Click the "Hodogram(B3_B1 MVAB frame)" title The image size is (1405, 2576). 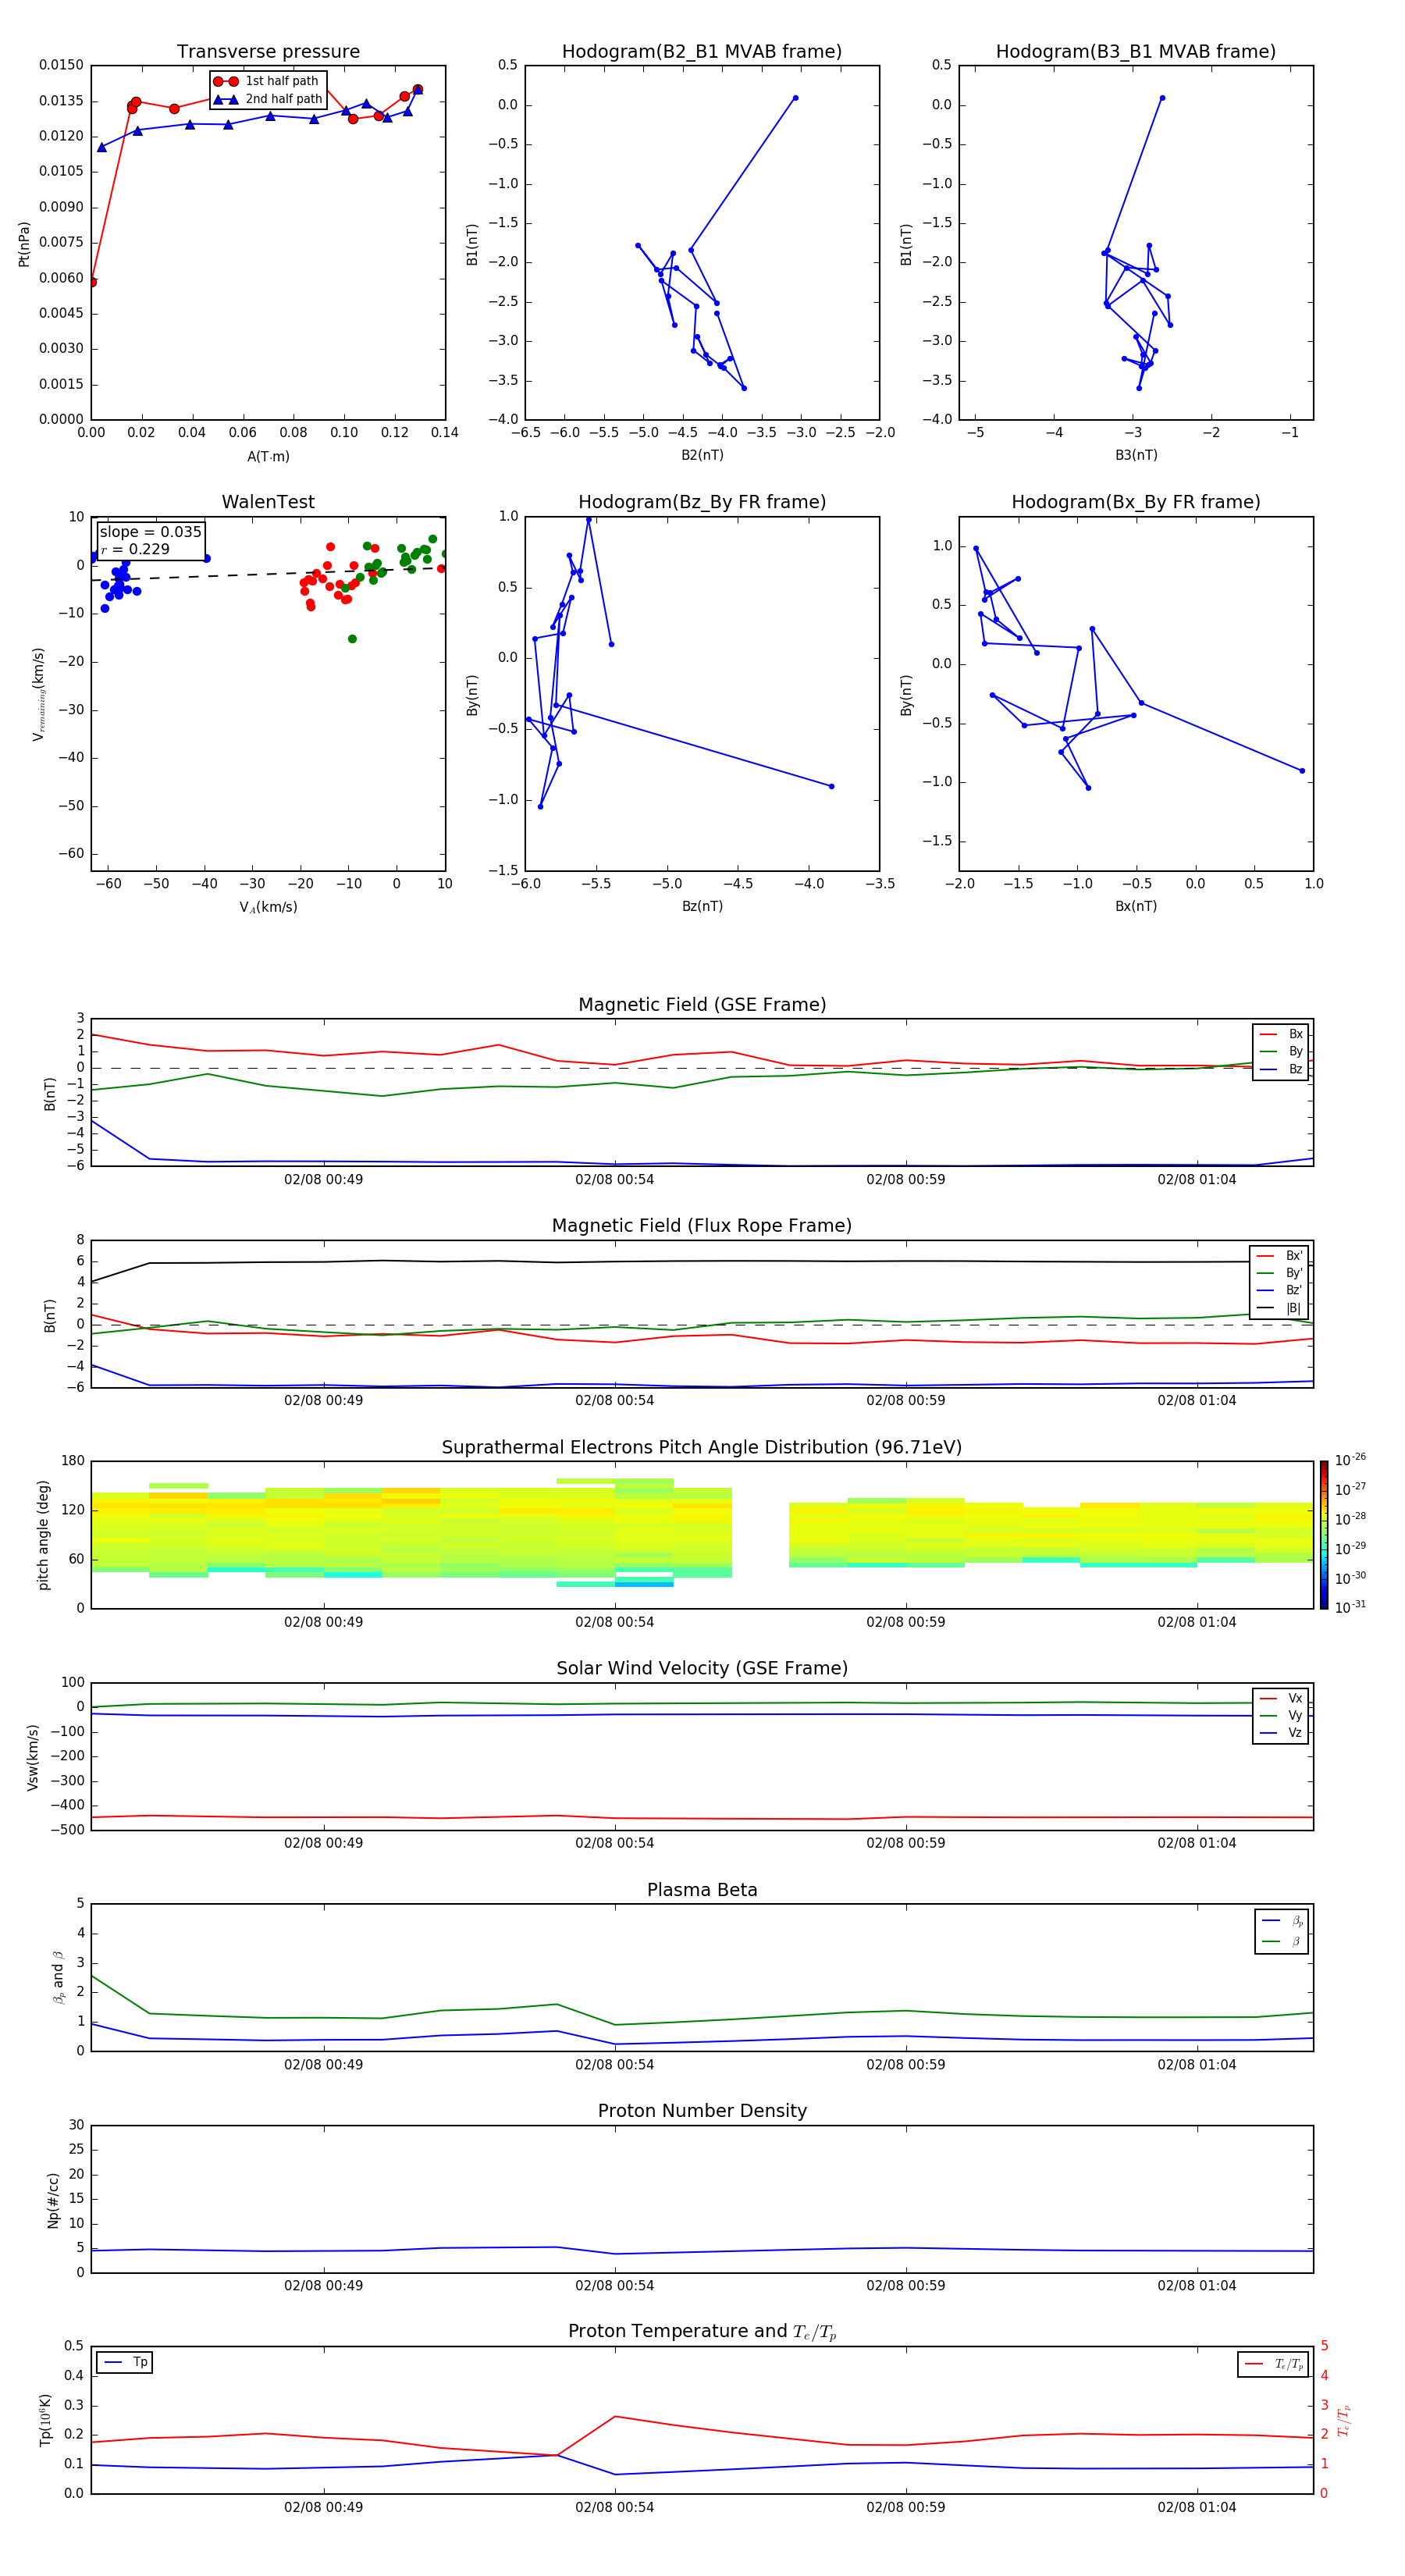(1136, 52)
